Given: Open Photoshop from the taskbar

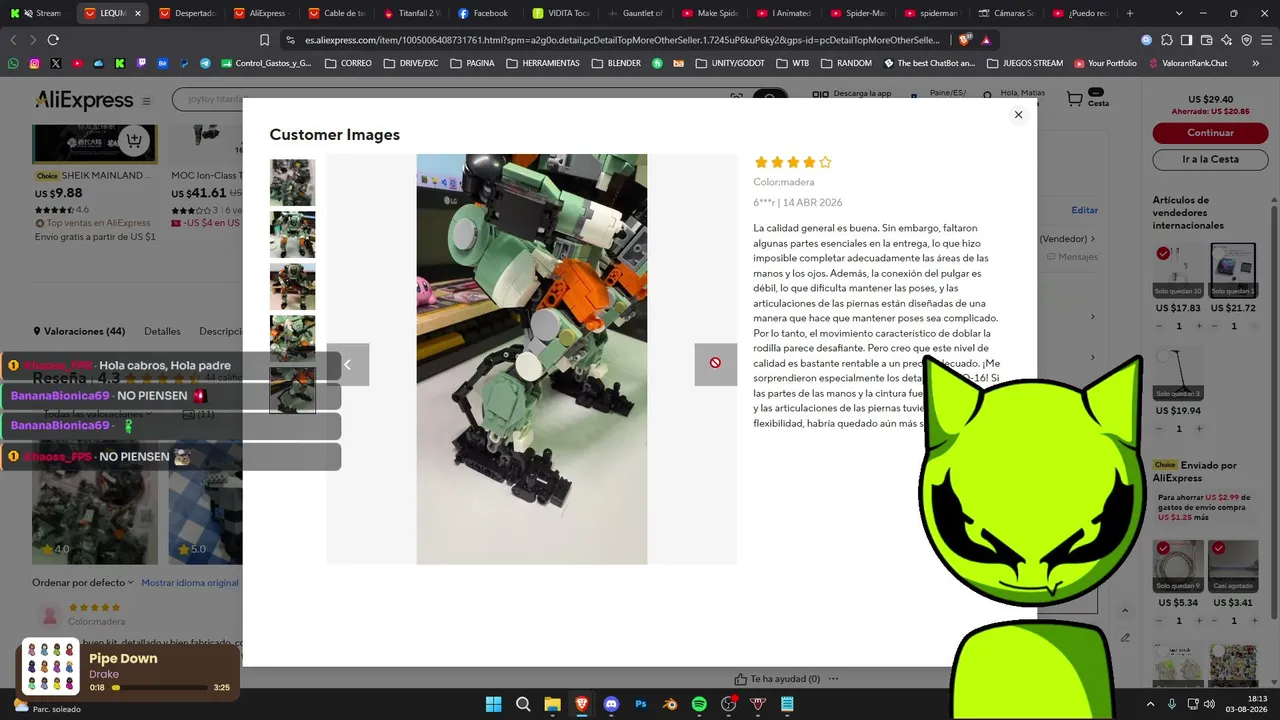Looking at the screenshot, I should click(641, 704).
